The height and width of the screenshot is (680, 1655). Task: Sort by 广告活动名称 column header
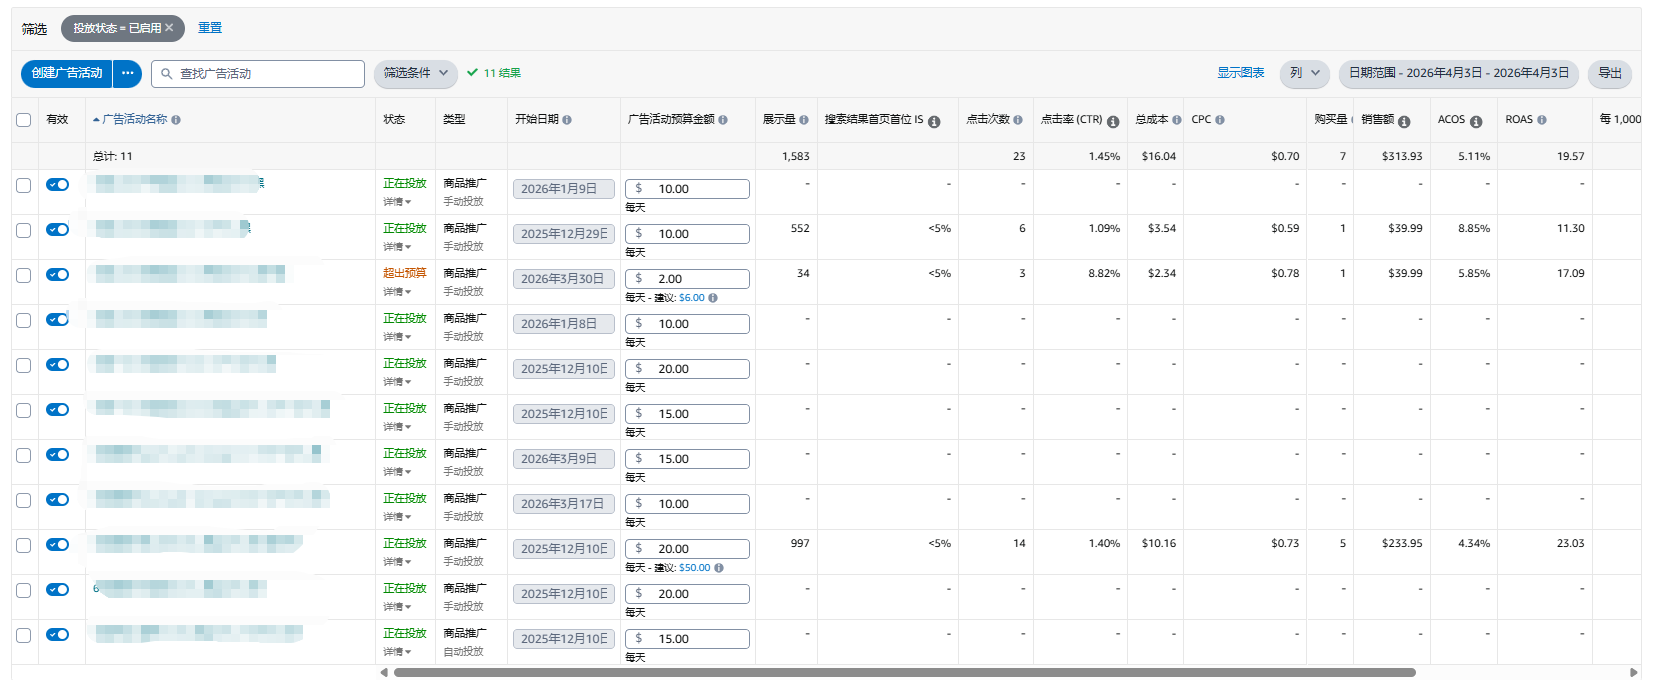[134, 120]
